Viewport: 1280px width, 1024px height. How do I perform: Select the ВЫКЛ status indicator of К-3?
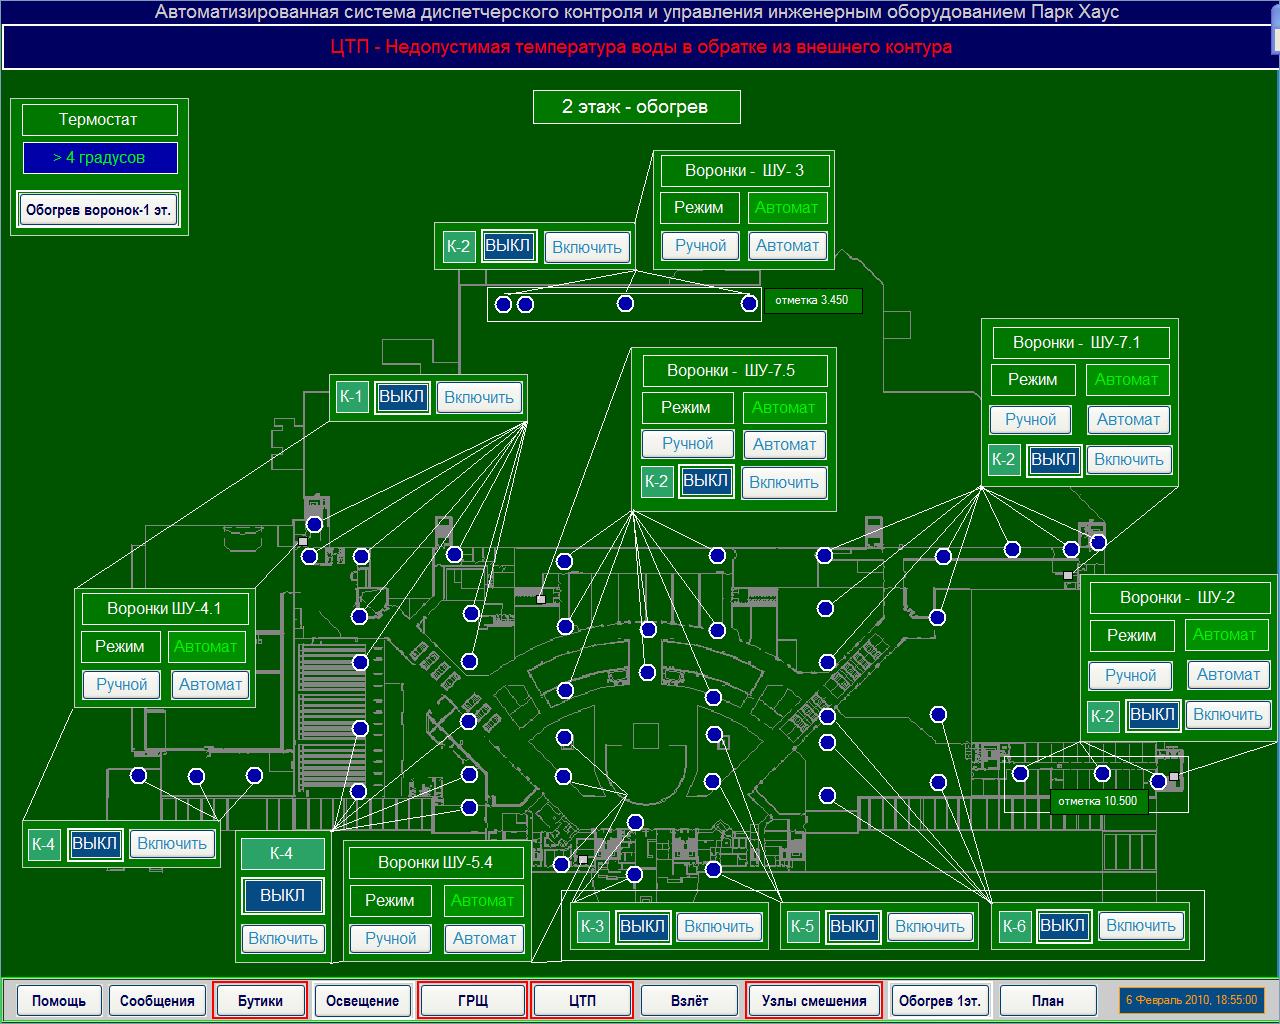pyautogui.click(x=643, y=927)
